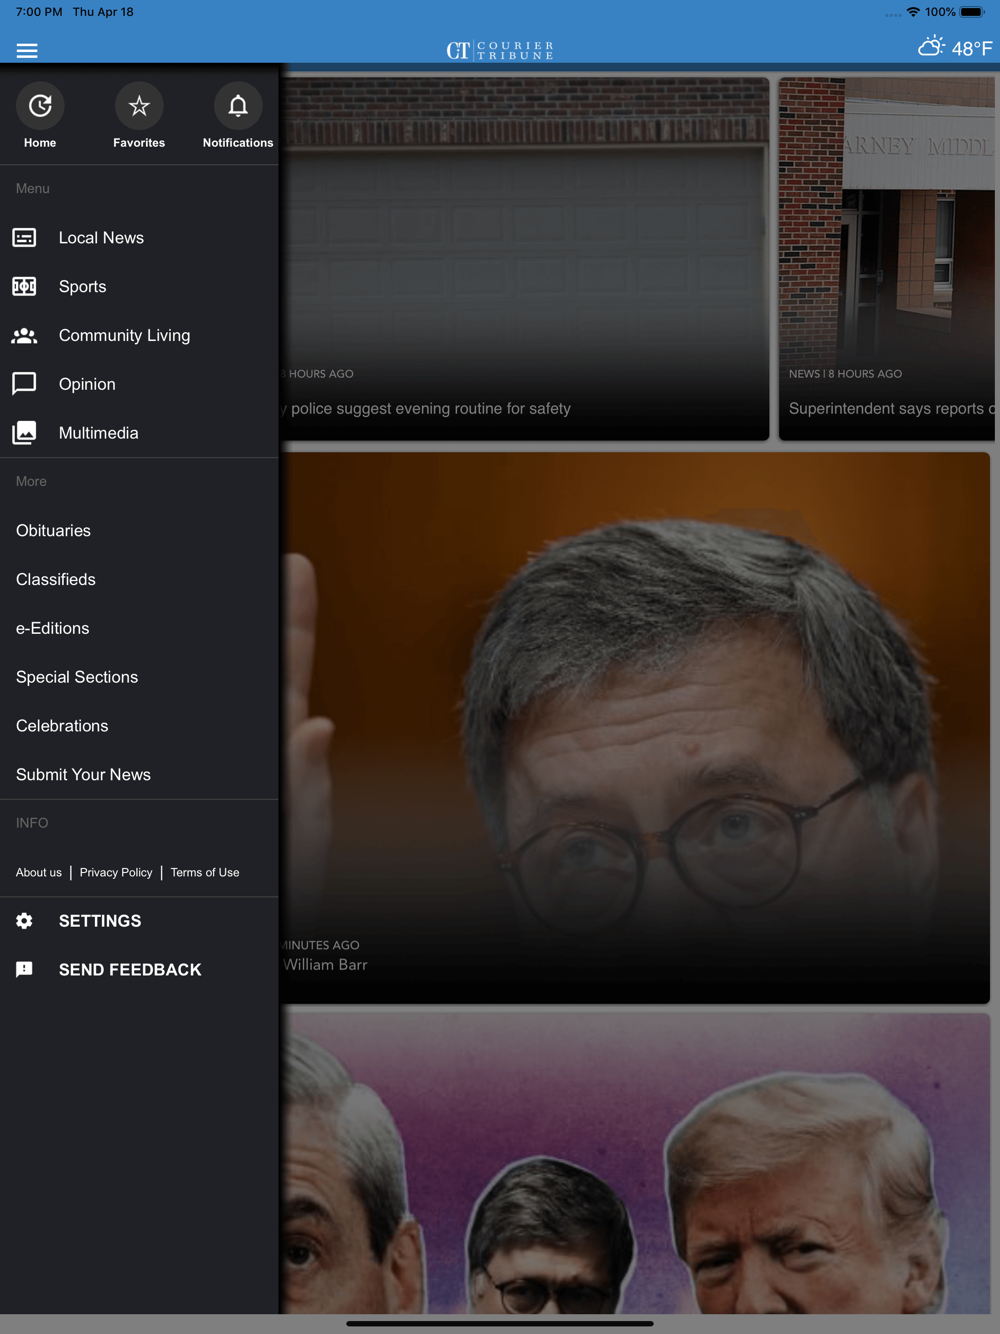The height and width of the screenshot is (1334, 1000).
Task: Tap the Local News newspaper icon
Action: click(24, 238)
